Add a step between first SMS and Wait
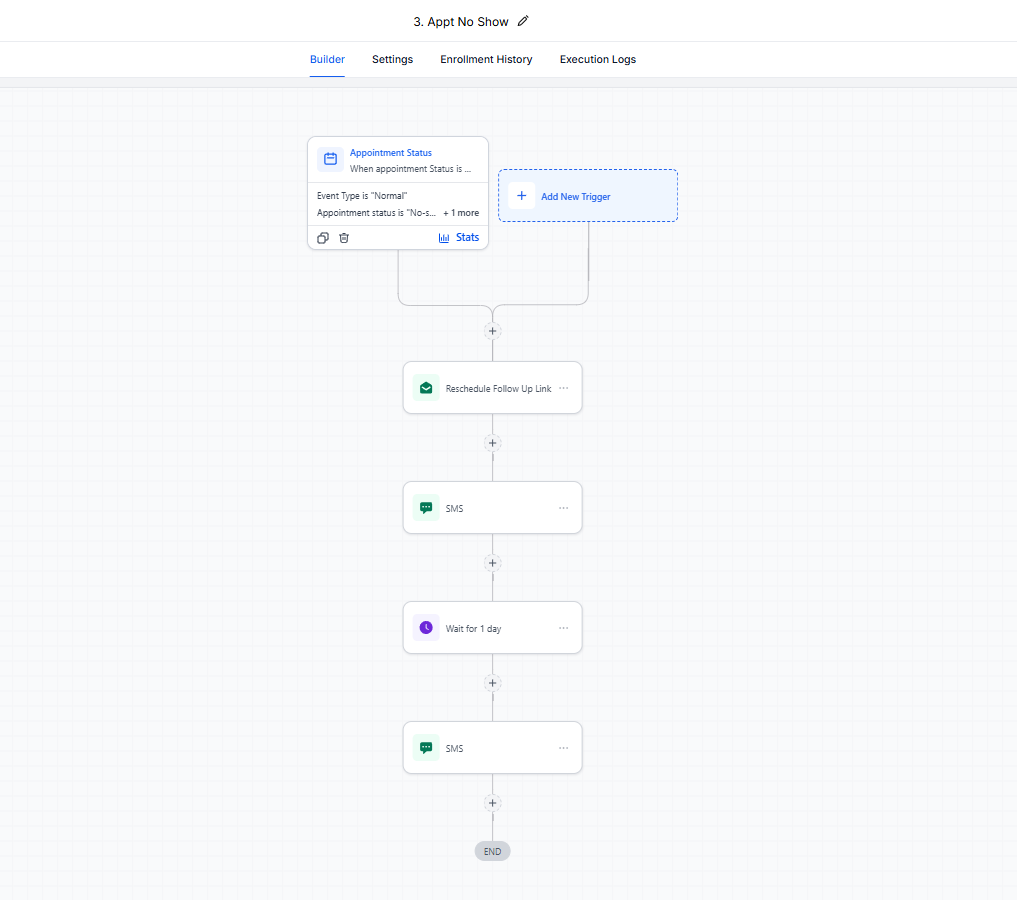 pos(492,563)
